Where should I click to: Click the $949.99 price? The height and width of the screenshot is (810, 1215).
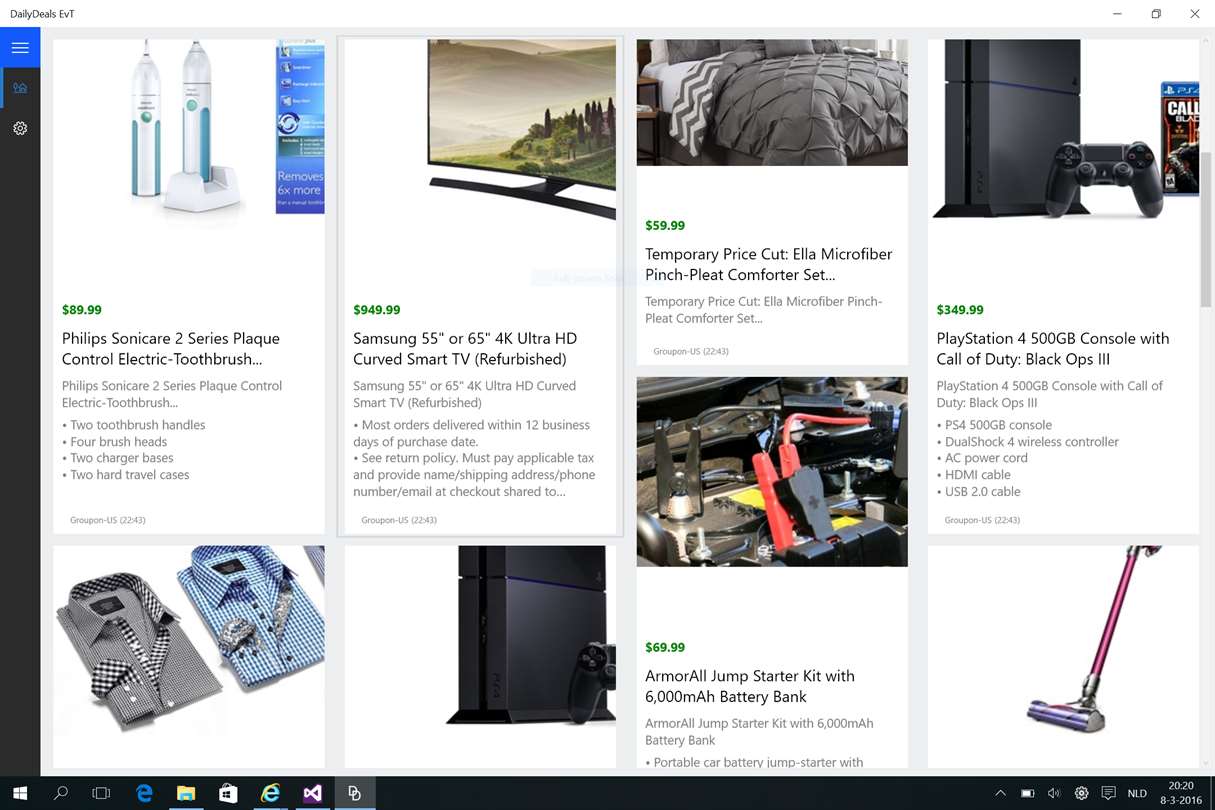point(377,310)
